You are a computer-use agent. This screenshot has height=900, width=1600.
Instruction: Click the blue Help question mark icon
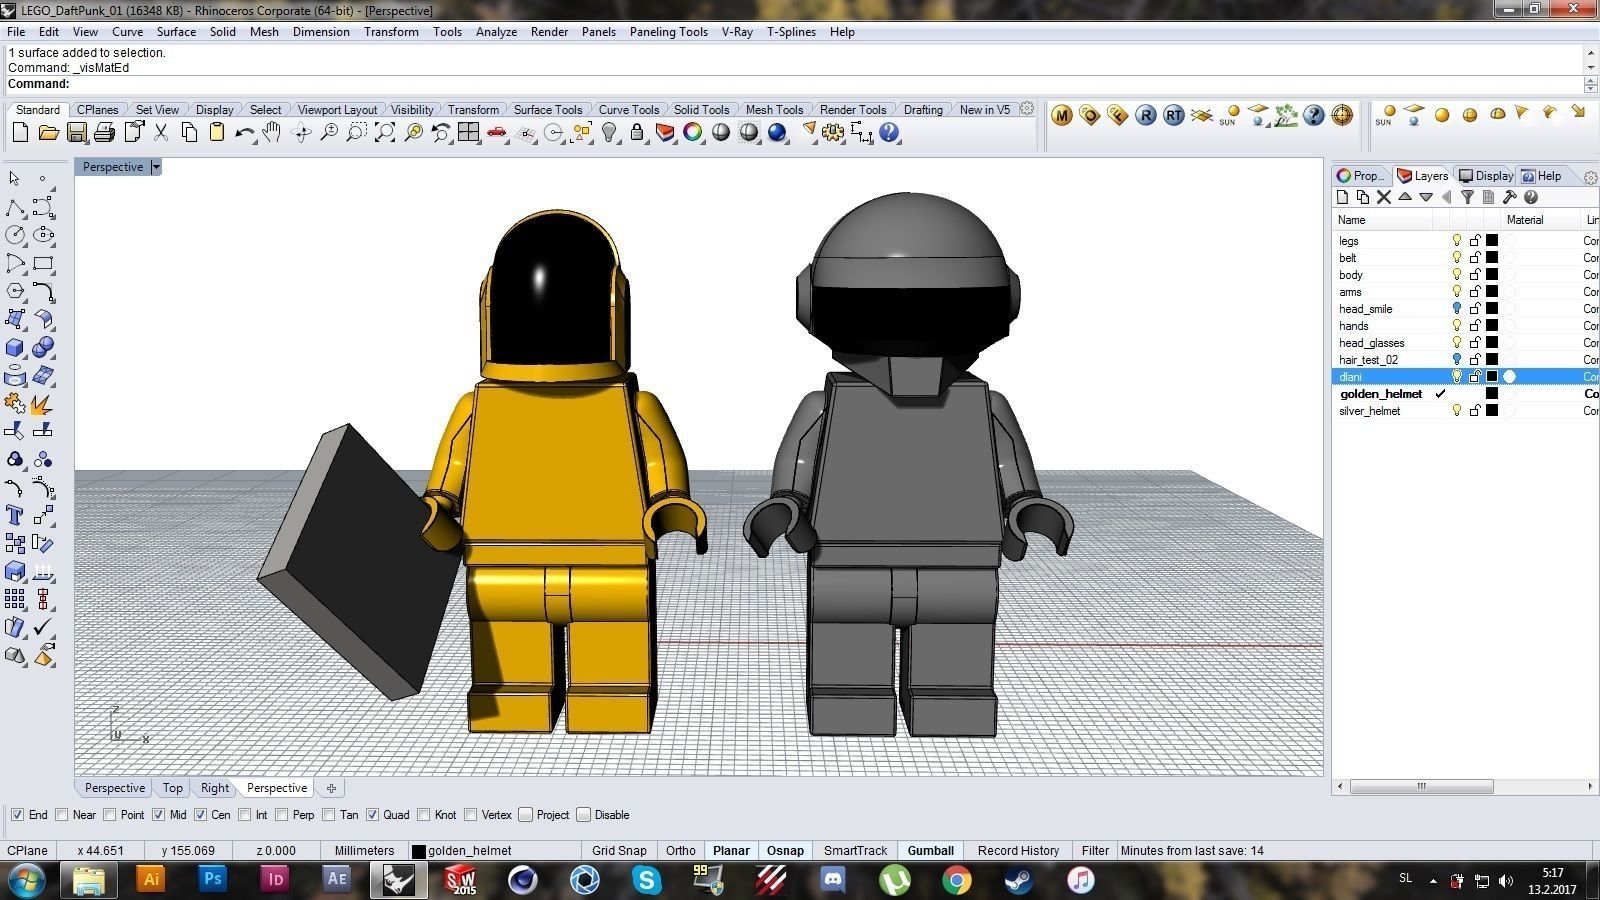pos(889,132)
